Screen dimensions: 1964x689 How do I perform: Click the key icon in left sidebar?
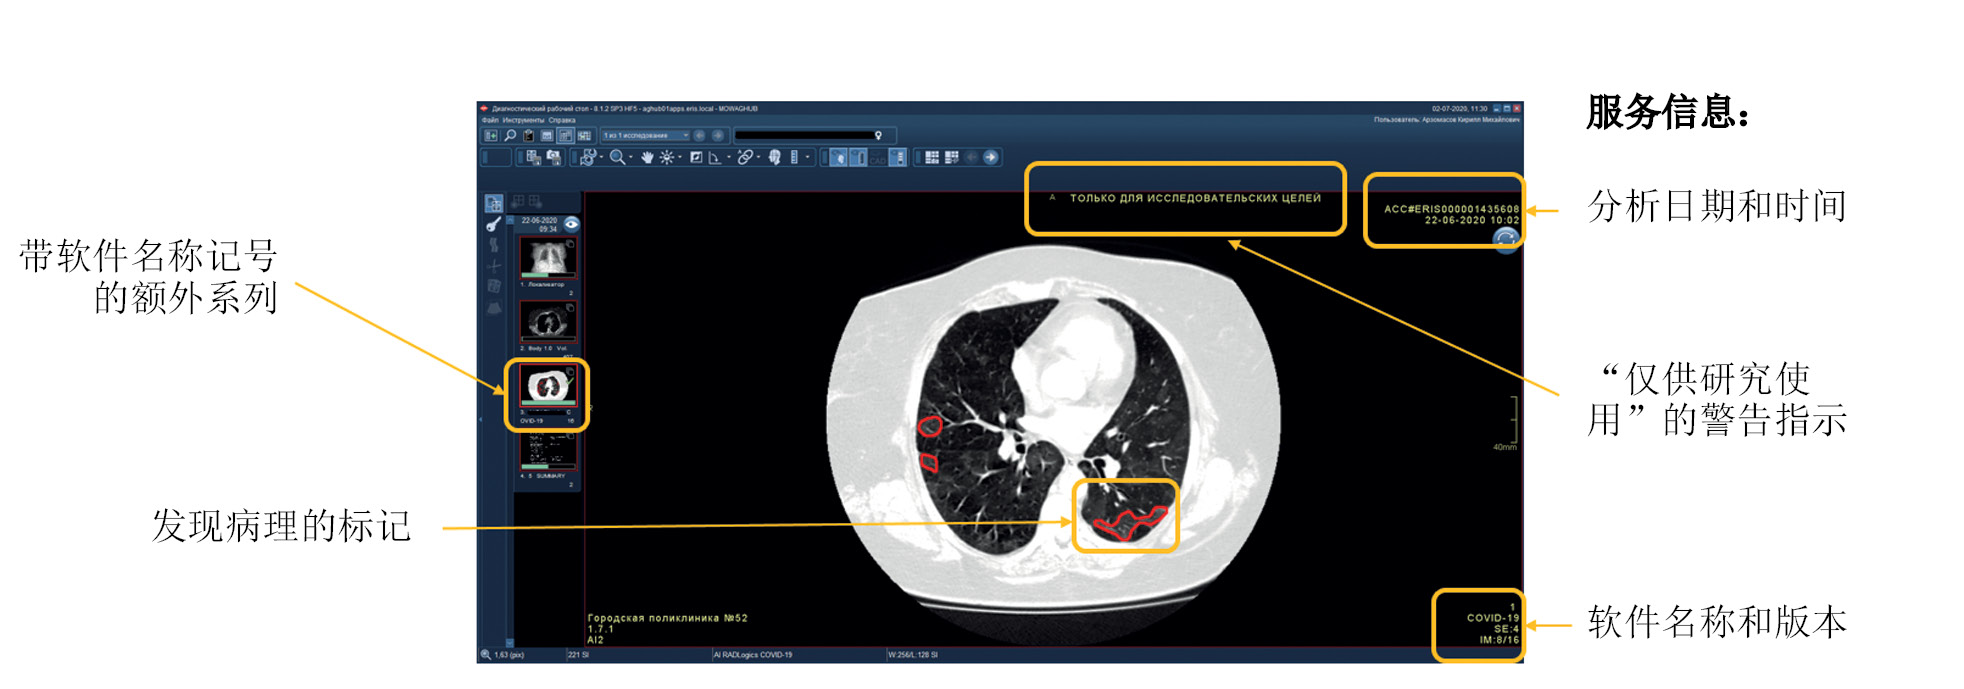click(x=493, y=225)
